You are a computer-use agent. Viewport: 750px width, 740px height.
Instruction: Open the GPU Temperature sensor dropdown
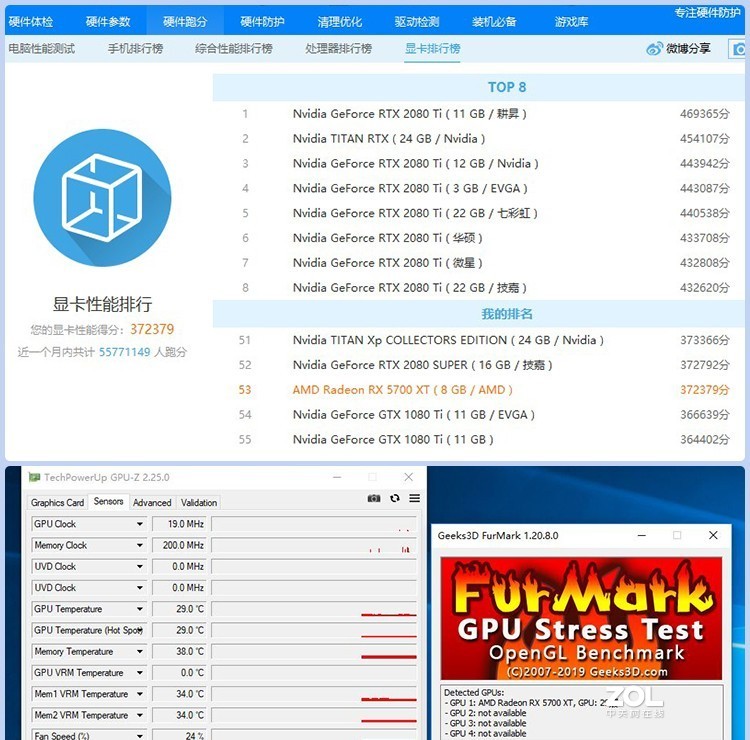point(140,609)
